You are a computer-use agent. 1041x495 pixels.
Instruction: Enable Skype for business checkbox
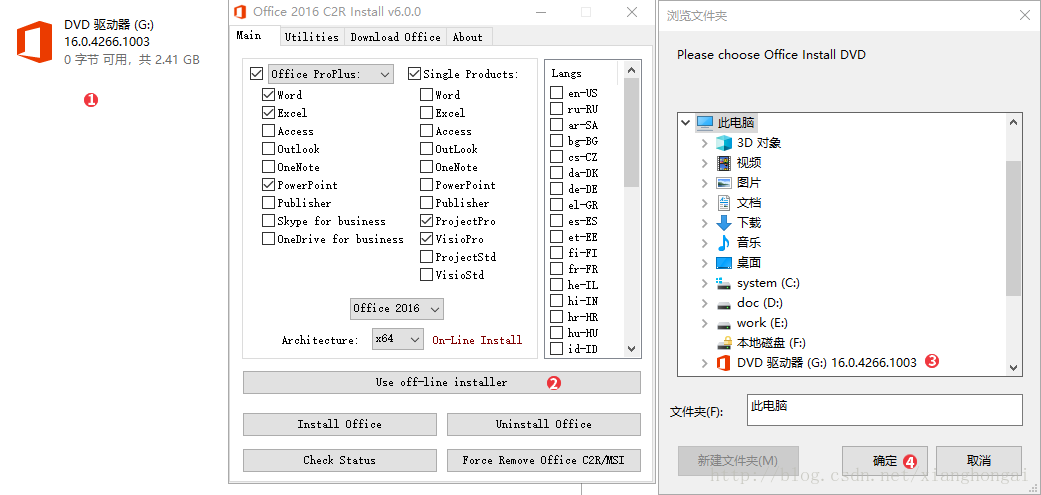(x=268, y=220)
